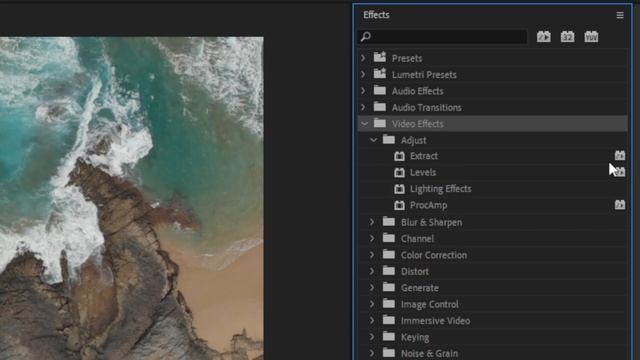The height and width of the screenshot is (360, 640).
Task: Expand the Lumetri Presets folder
Action: (363, 75)
